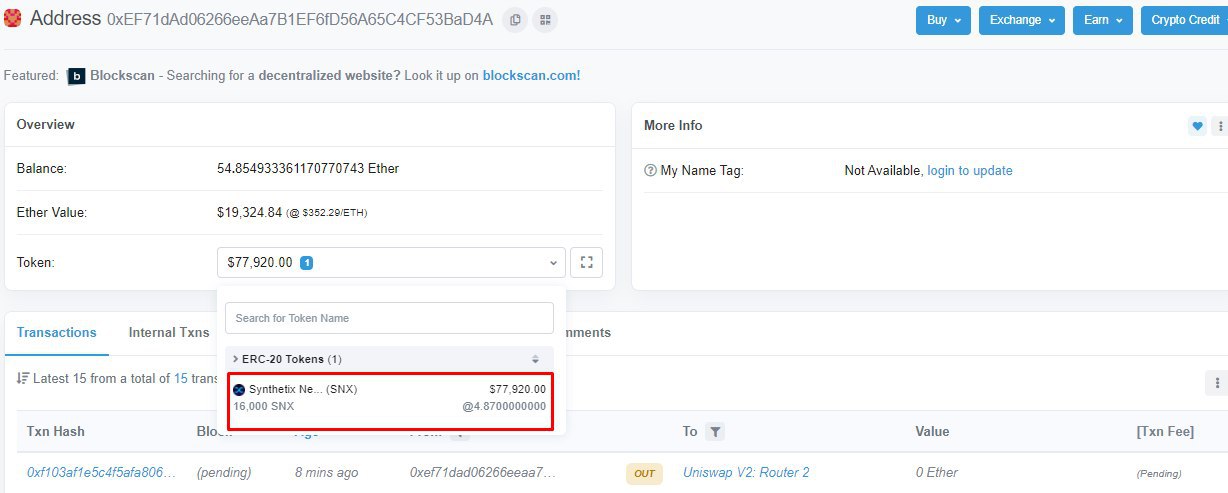1228x493 pixels.
Task: Sort ERC-20 tokens list arrows
Action: (535, 359)
